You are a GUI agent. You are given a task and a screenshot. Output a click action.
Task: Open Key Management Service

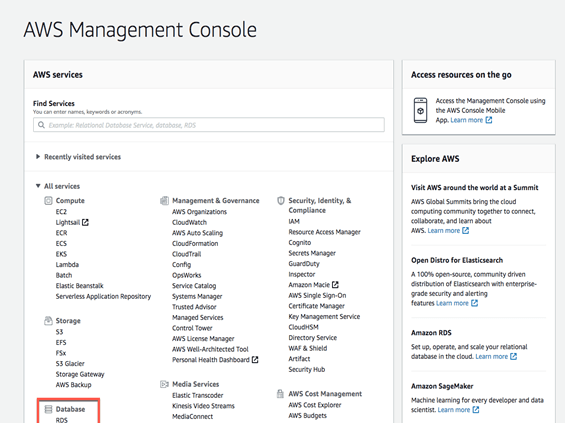pyautogui.click(x=324, y=316)
